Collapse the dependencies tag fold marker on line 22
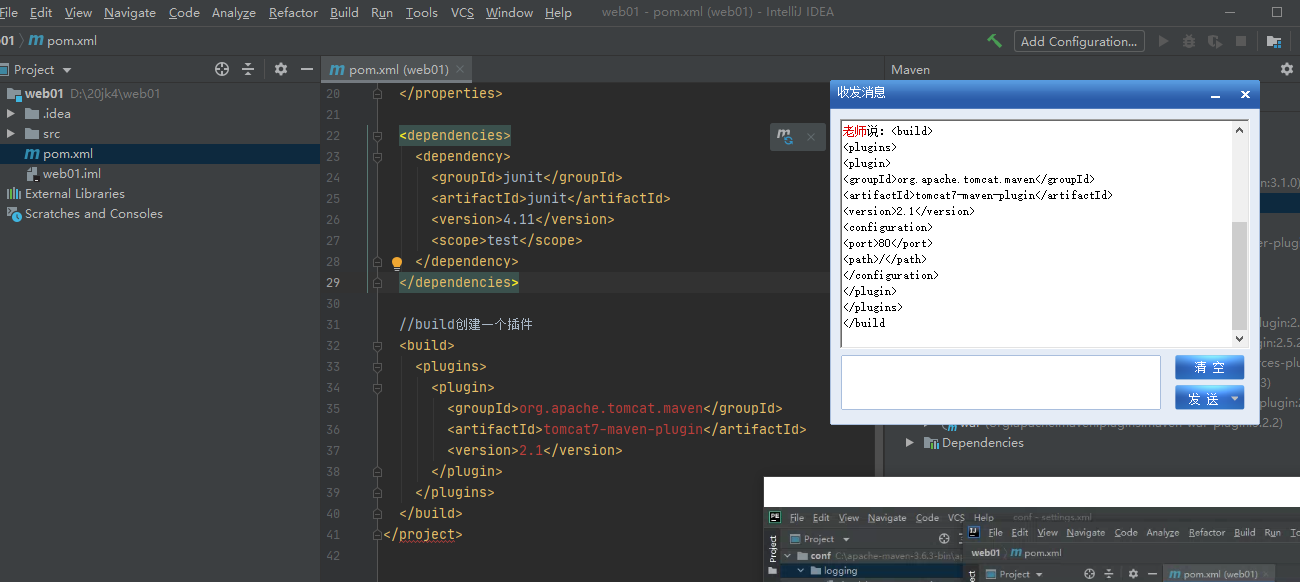The height and width of the screenshot is (582, 1300). (377, 135)
